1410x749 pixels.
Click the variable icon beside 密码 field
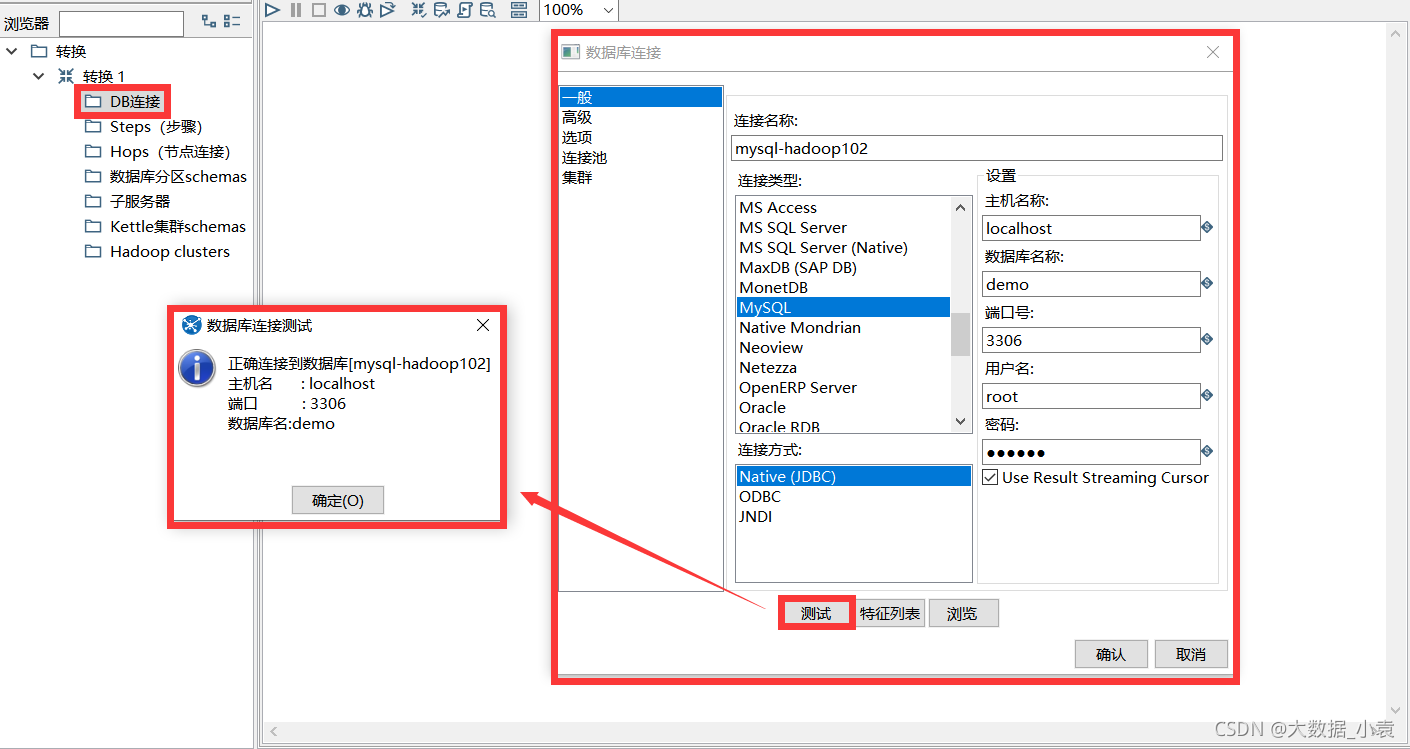point(1207,452)
